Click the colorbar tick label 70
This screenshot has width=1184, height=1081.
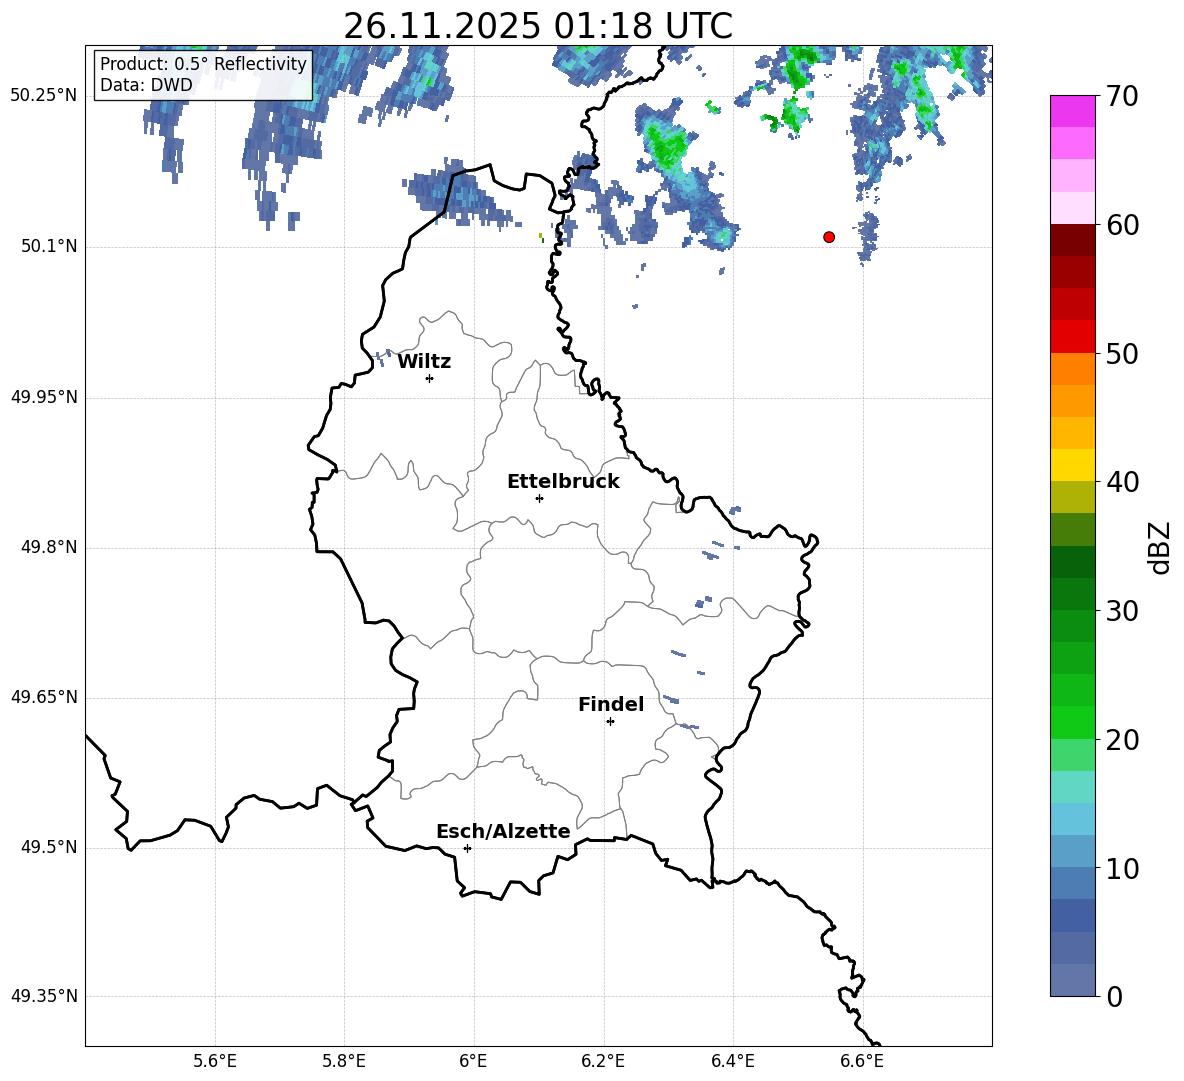click(x=1123, y=97)
